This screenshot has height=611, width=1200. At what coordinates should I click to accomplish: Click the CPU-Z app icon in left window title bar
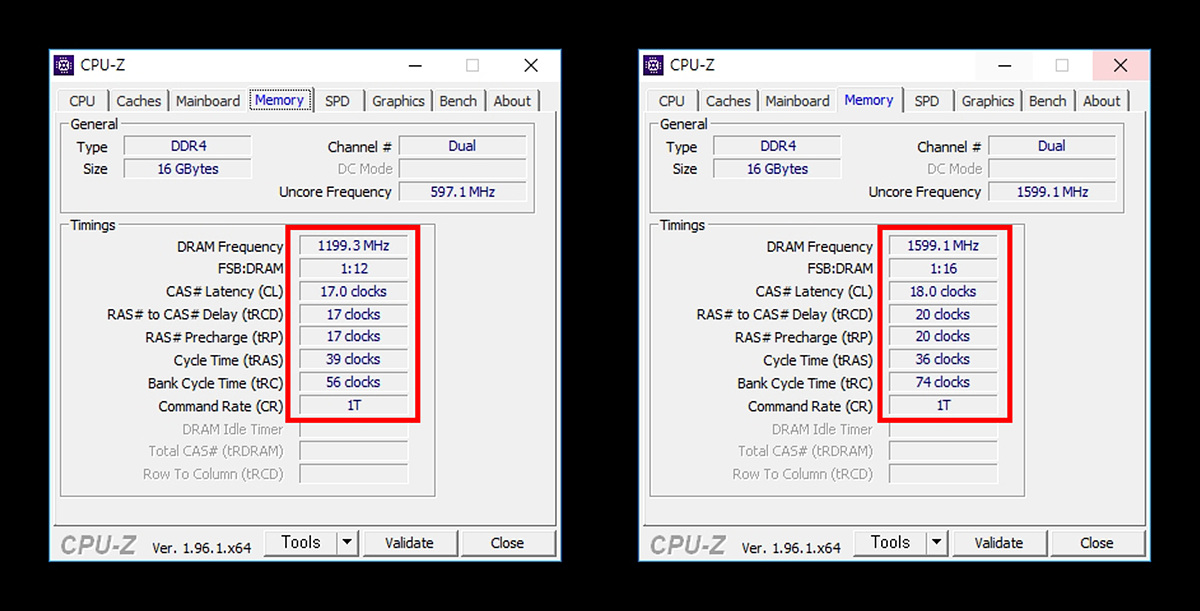63,65
